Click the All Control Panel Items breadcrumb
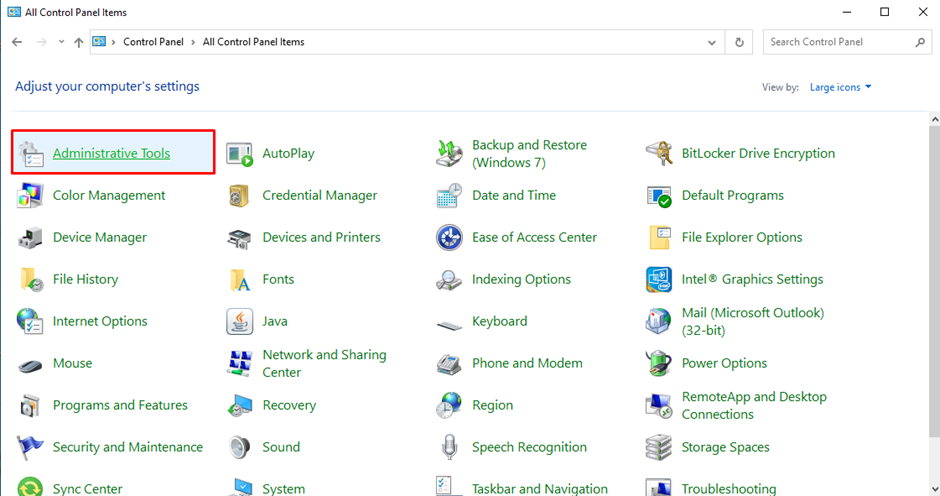This screenshot has height=496, width=940. (x=254, y=42)
